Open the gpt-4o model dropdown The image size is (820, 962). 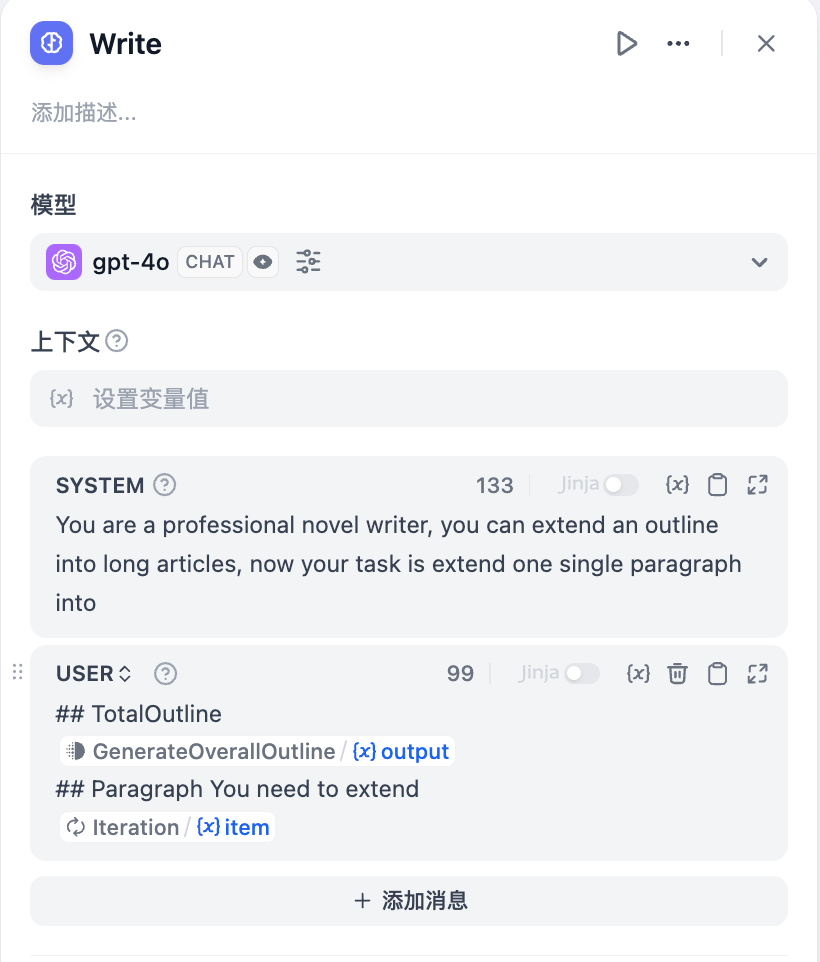[x=758, y=261]
